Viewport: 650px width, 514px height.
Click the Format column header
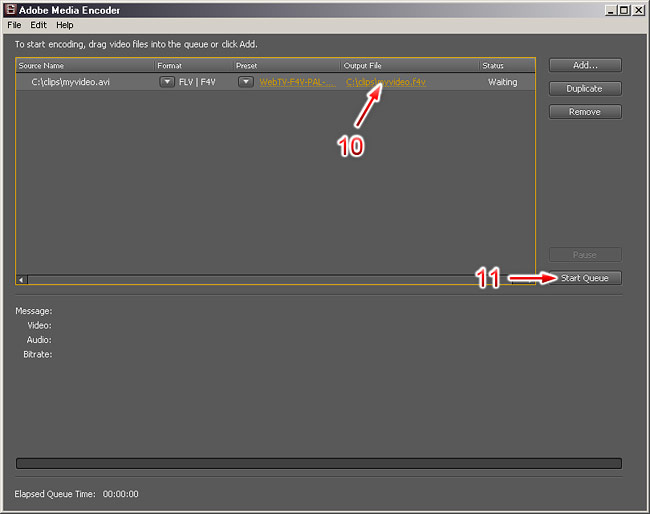(x=194, y=65)
